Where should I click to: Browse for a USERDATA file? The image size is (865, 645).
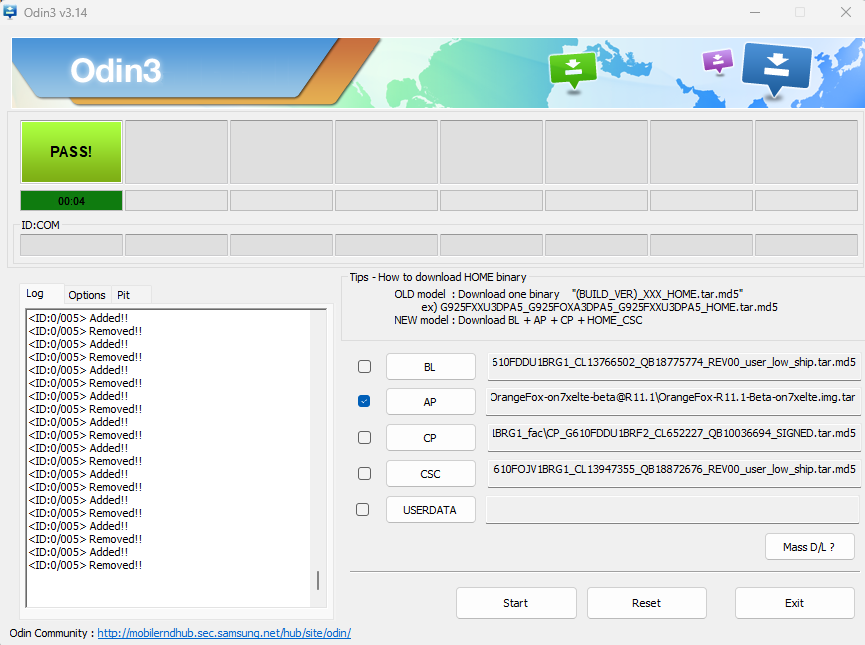coord(430,510)
